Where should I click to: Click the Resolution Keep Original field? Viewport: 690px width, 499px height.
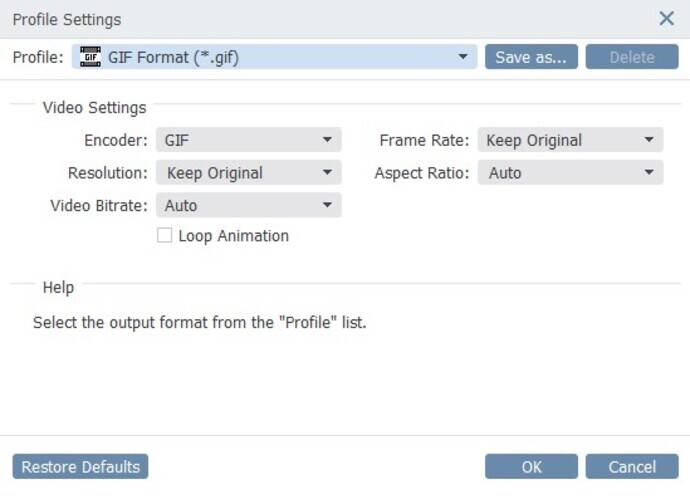[x=249, y=172]
